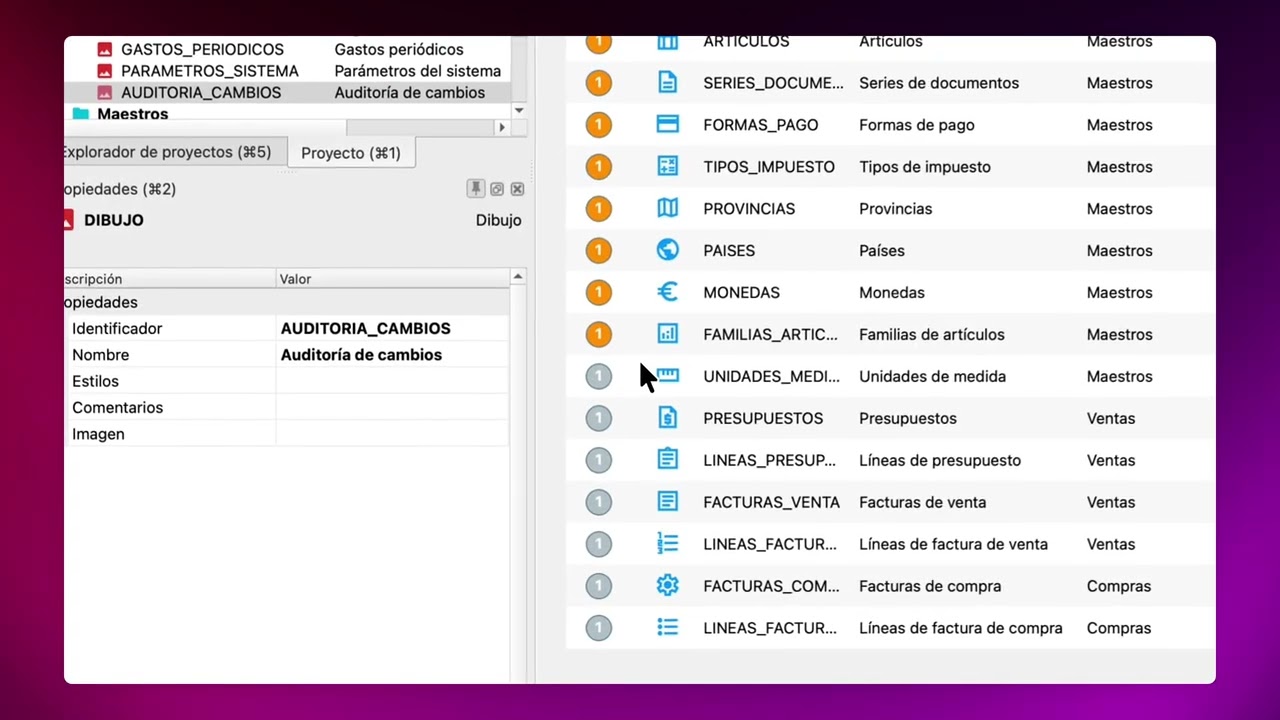Click the Líneas de factura de venta text
Screen dimensions: 1280x720
(x=954, y=545)
